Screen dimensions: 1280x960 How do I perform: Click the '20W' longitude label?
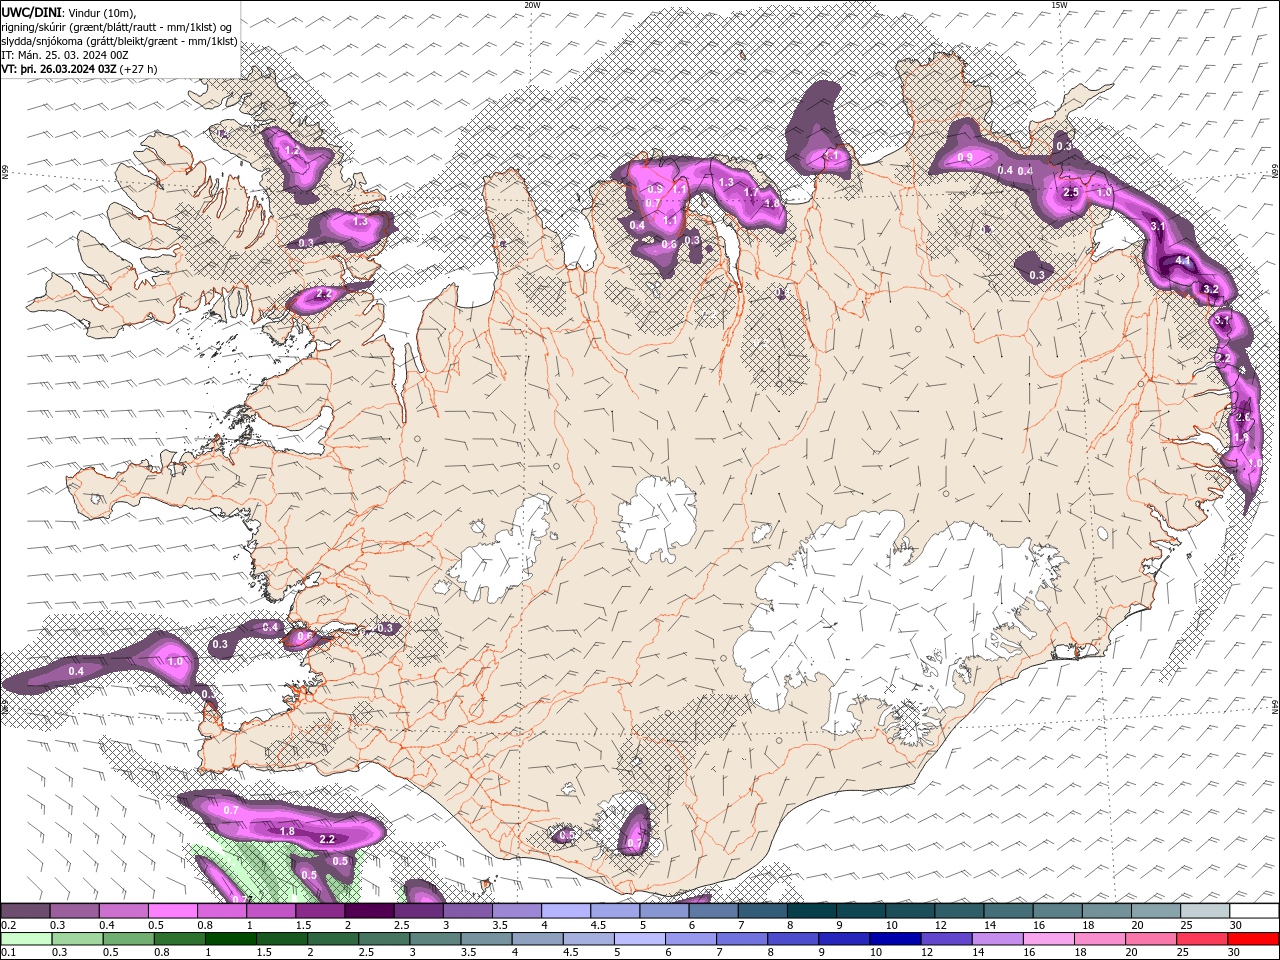pyautogui.click(x=533, y=5)
